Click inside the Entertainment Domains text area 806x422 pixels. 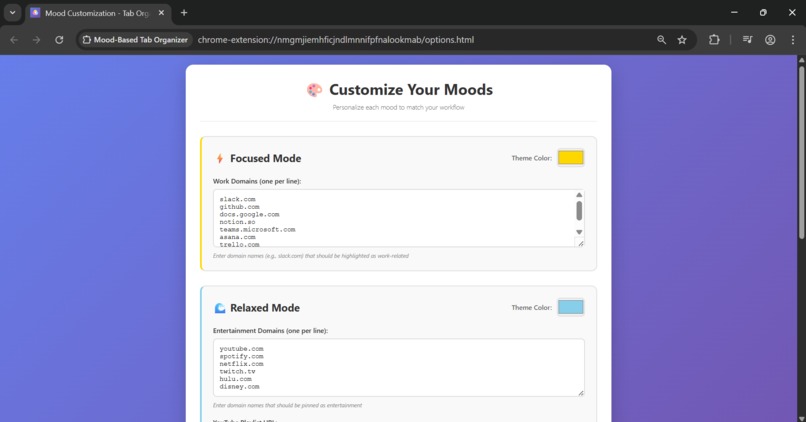[x=398, y=368]
